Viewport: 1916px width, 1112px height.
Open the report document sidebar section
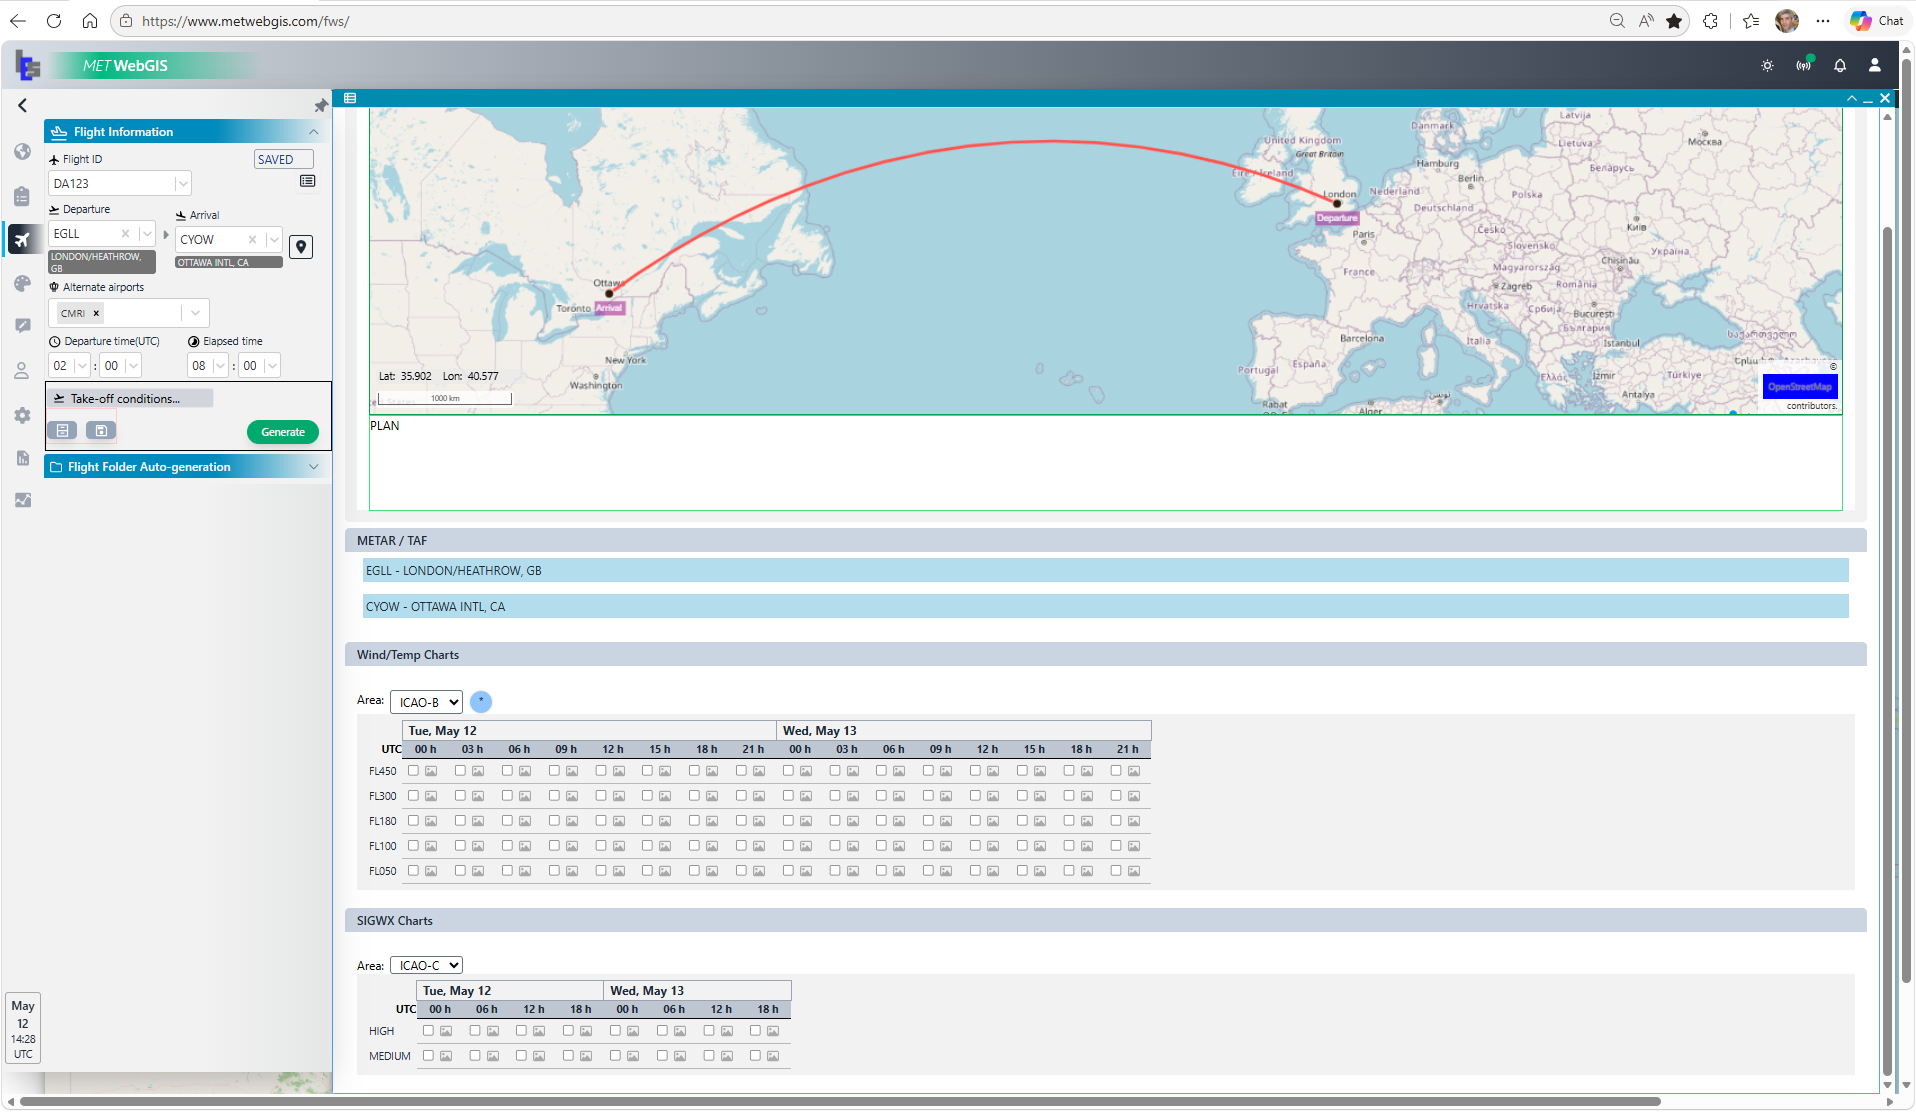22,458
